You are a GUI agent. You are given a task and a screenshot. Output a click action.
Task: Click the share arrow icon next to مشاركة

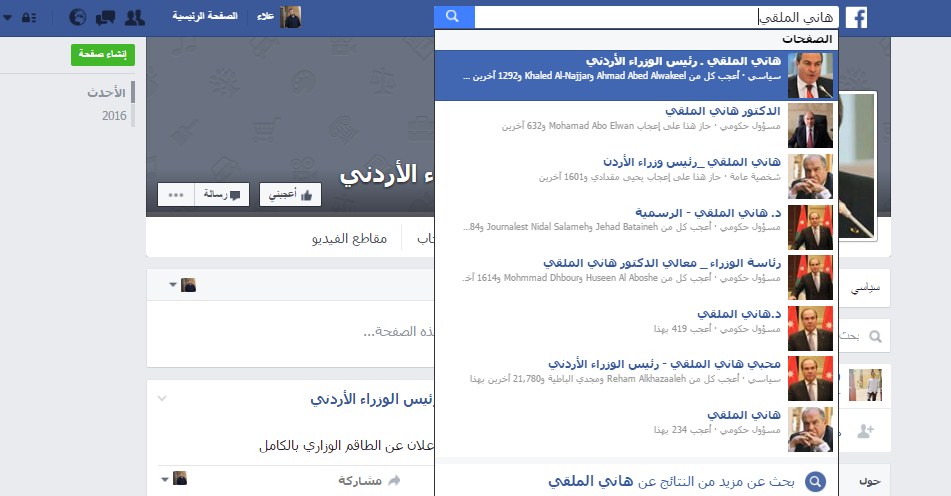click(x=394, y=481)
